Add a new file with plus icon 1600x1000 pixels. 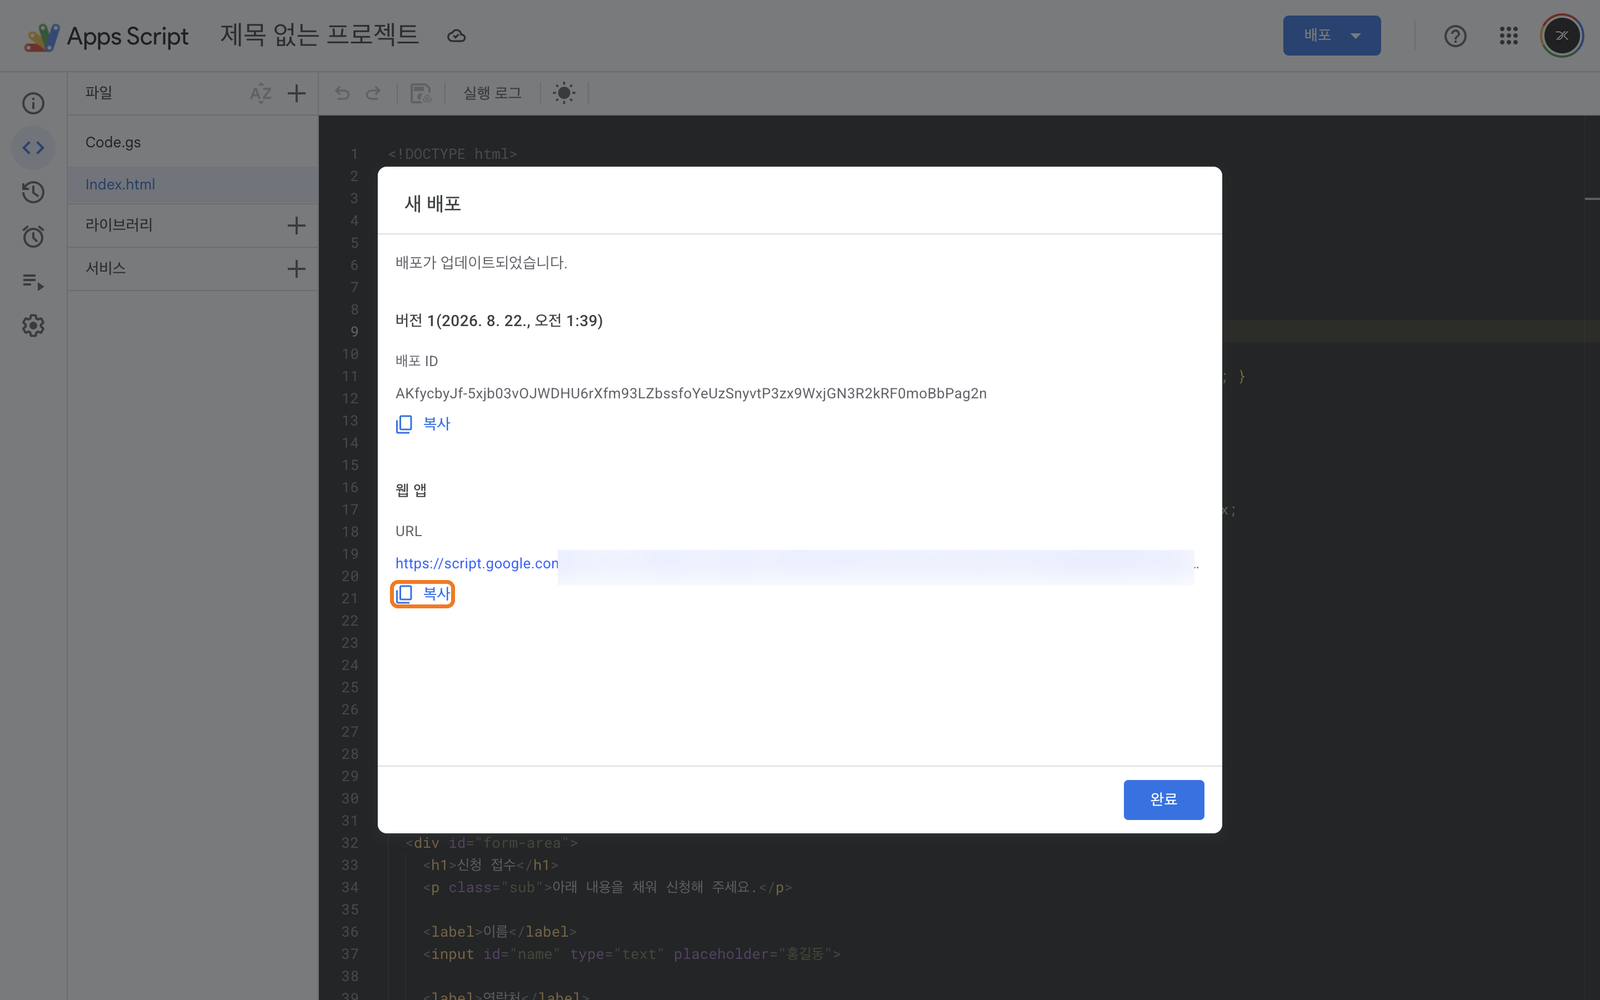[296, 93]
